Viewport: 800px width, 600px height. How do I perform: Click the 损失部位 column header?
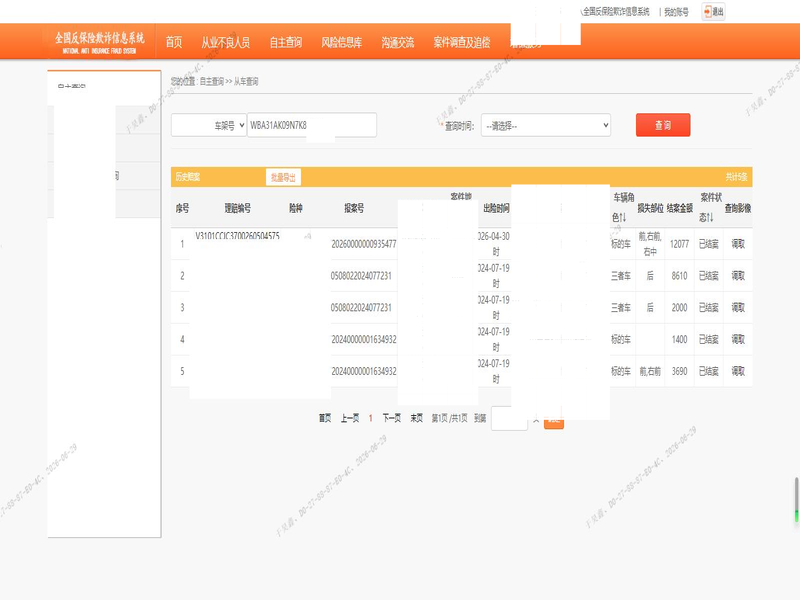click(x=651, y=208)
